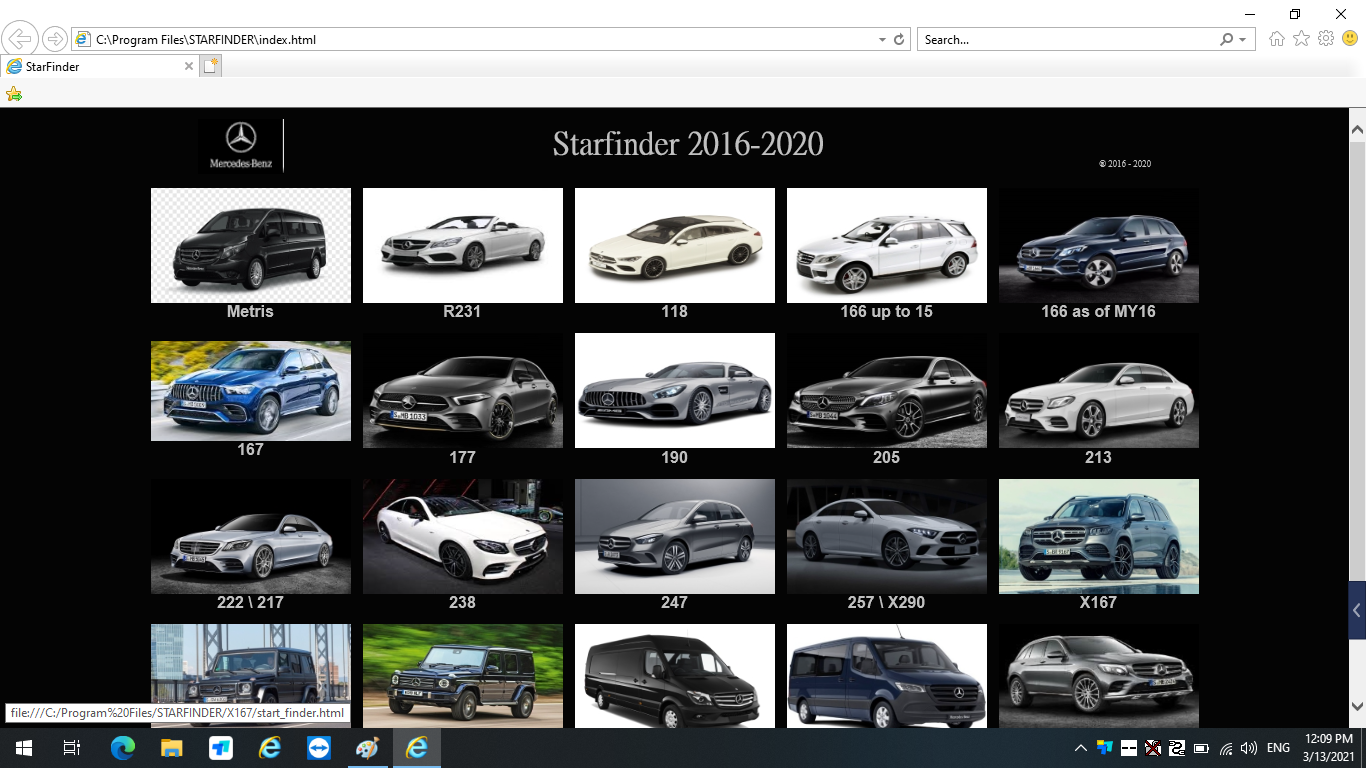Screen dimensions: 1366x768
Task: Click the smiley feedback icon
Action: pos(1350,39)
